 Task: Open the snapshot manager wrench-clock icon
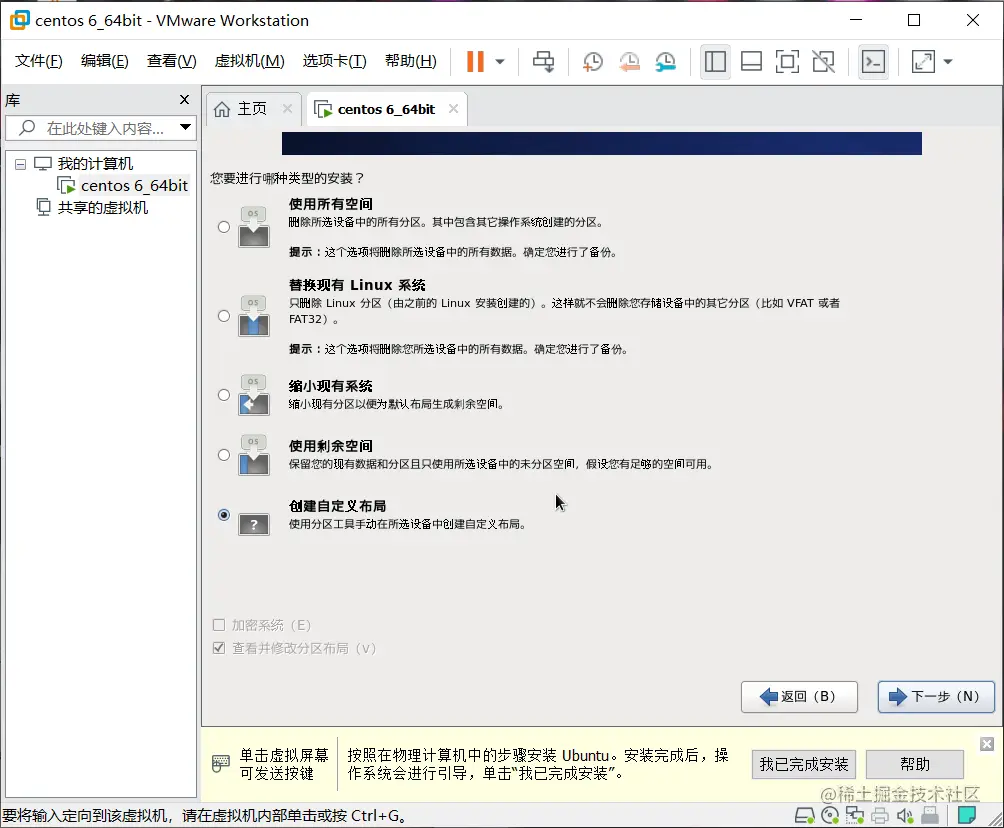665,61
